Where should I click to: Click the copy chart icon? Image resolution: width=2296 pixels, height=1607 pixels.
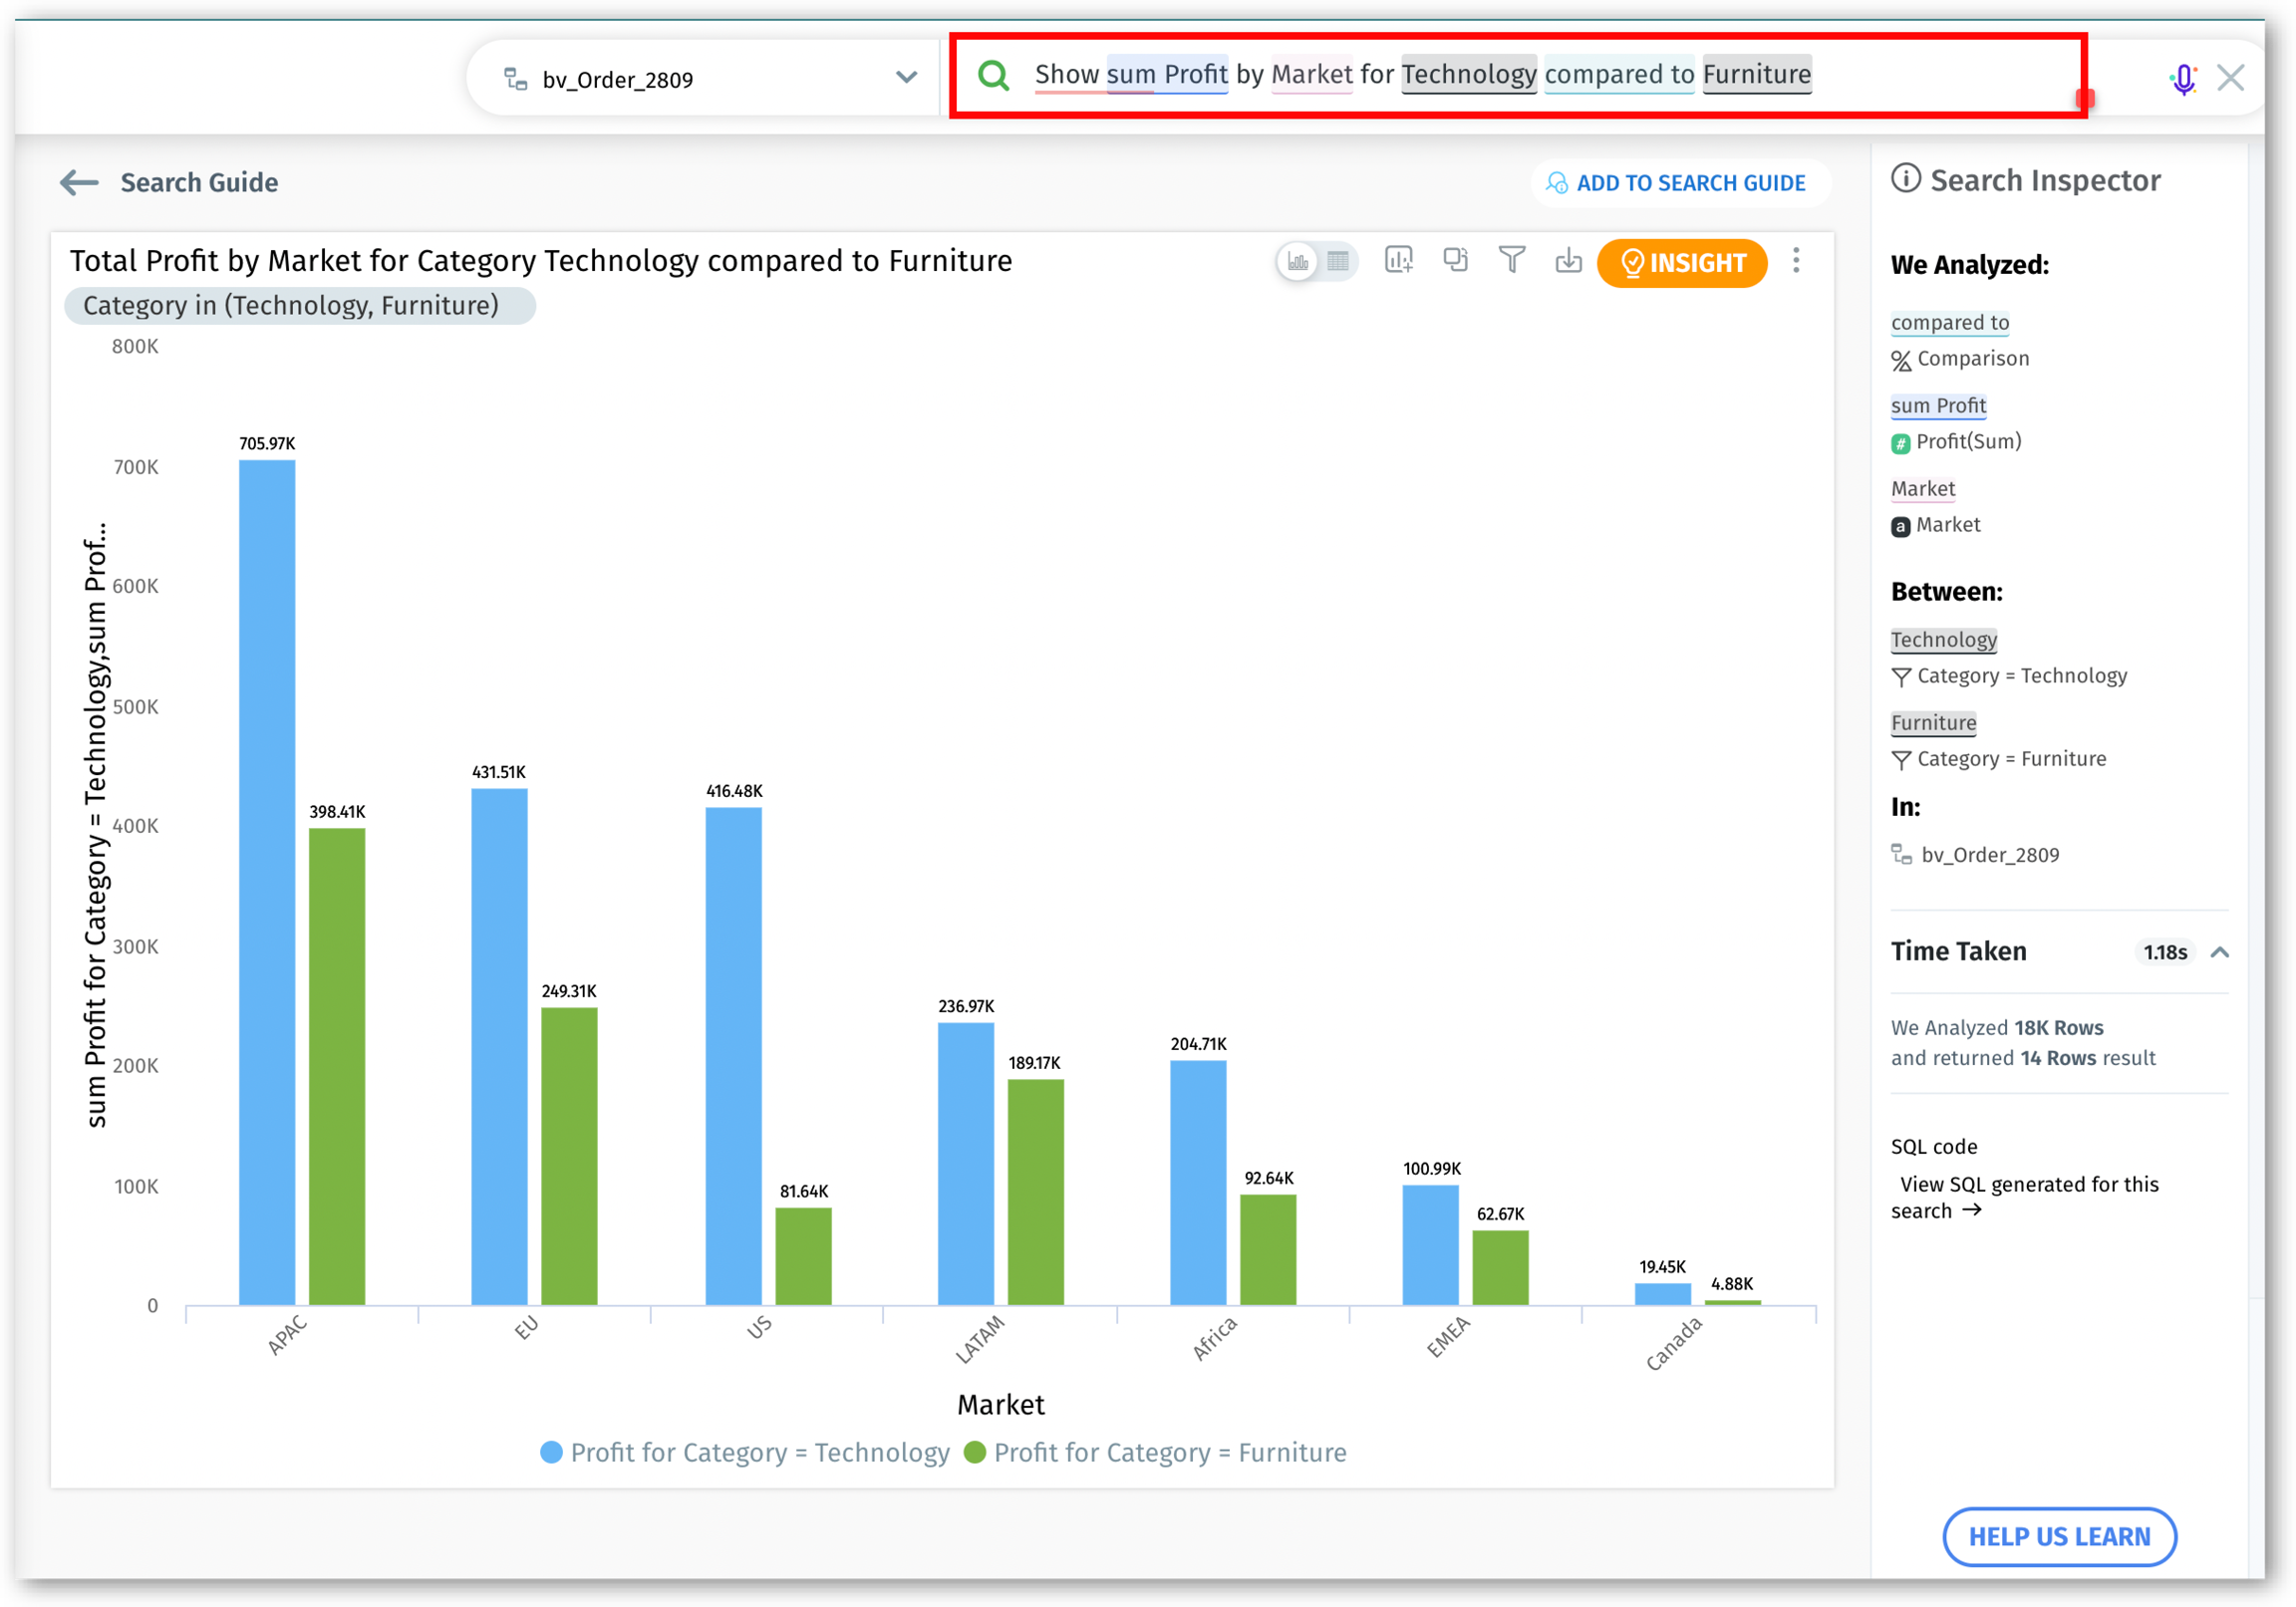coord(1455,261)
